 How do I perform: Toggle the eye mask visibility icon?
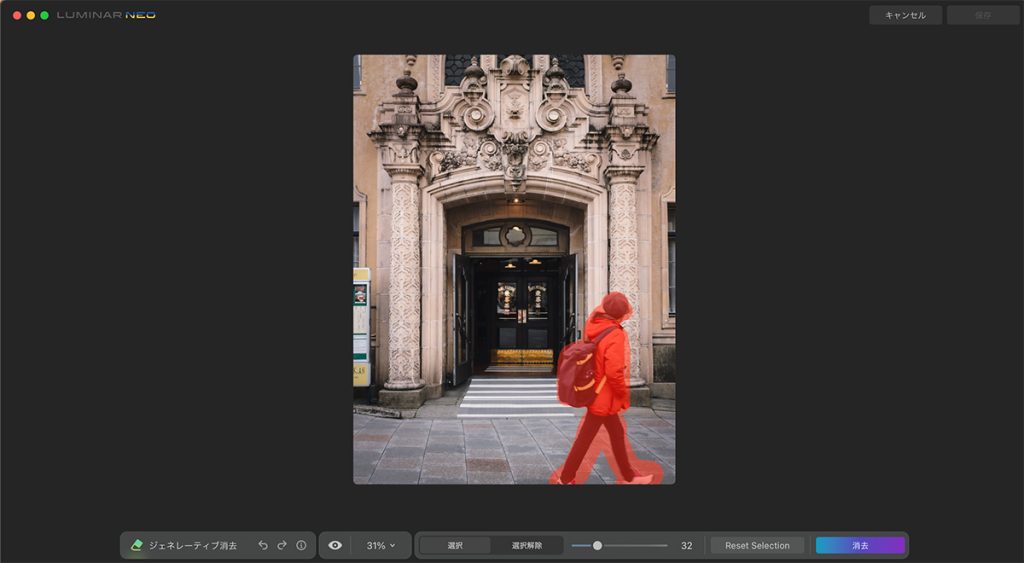(335, 545)
